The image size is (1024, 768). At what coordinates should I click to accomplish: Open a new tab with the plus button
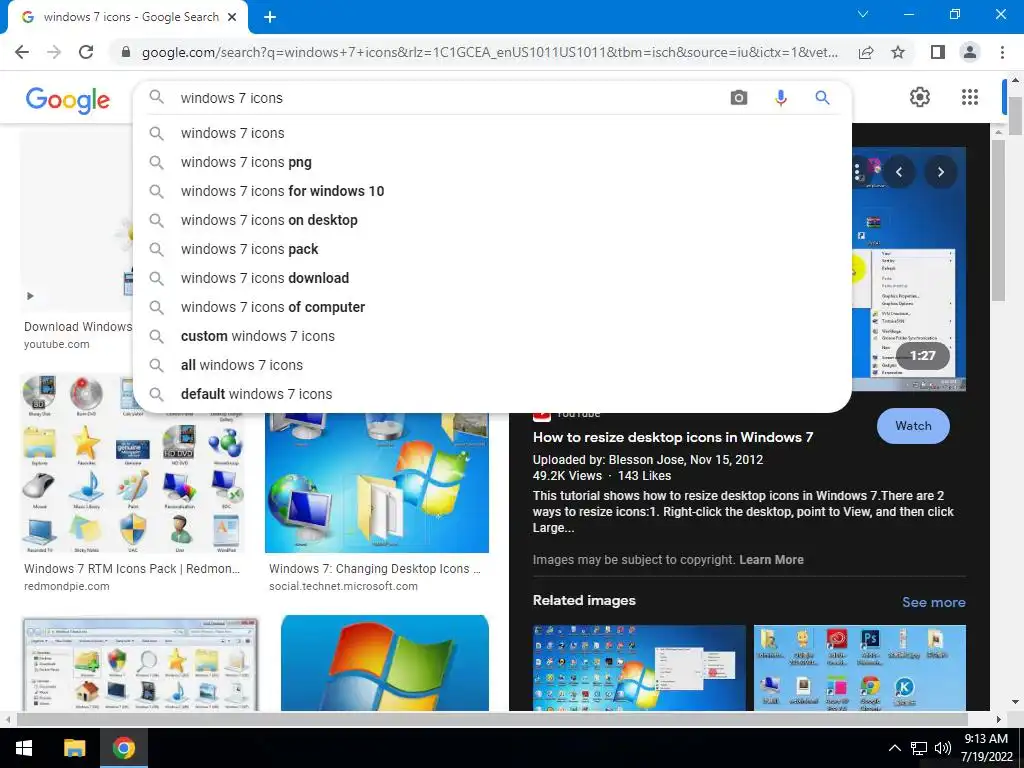point(270,17)
